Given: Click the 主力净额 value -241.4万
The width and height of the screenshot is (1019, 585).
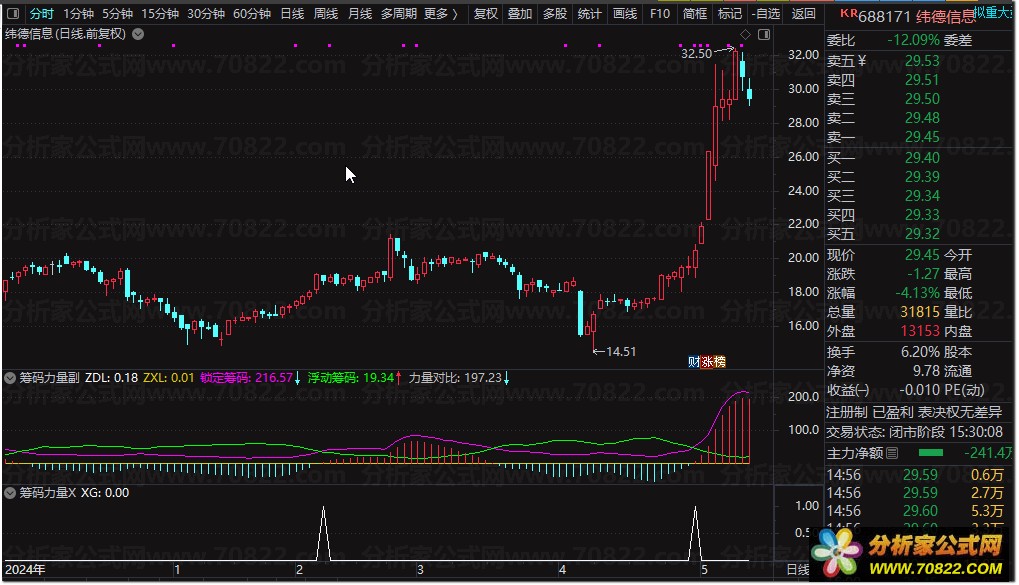Looking at the screenshot, I should pos(988,453).
